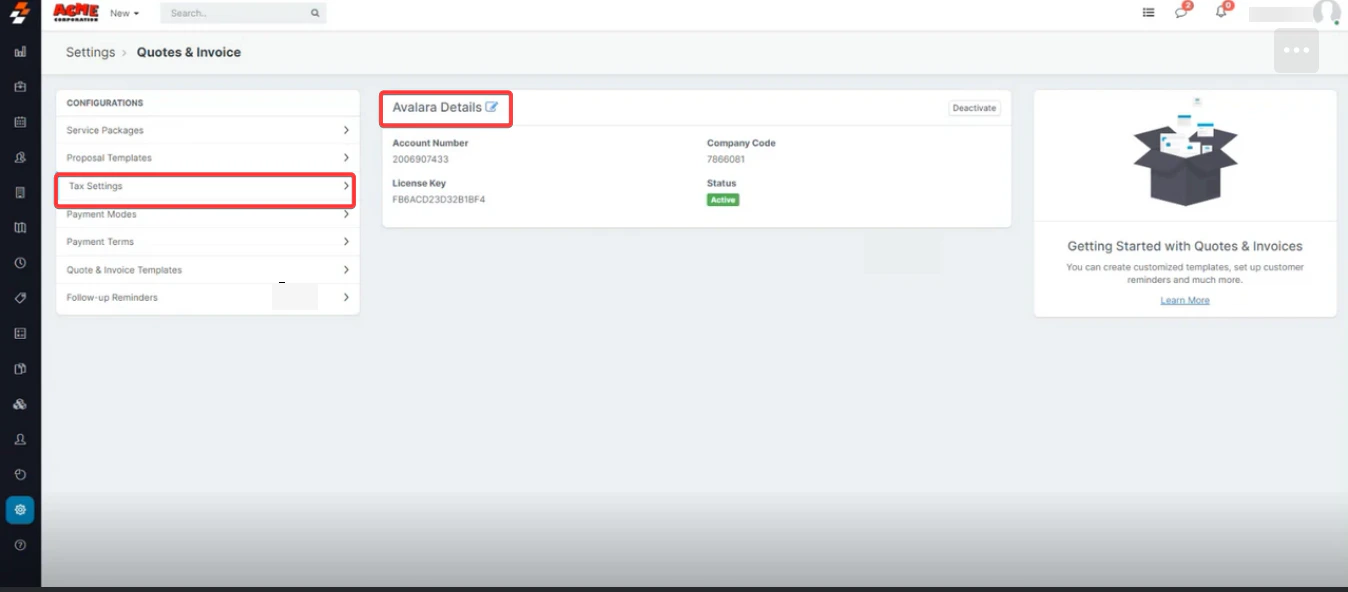Click the ACME Corporation logo

pos(76,12)
